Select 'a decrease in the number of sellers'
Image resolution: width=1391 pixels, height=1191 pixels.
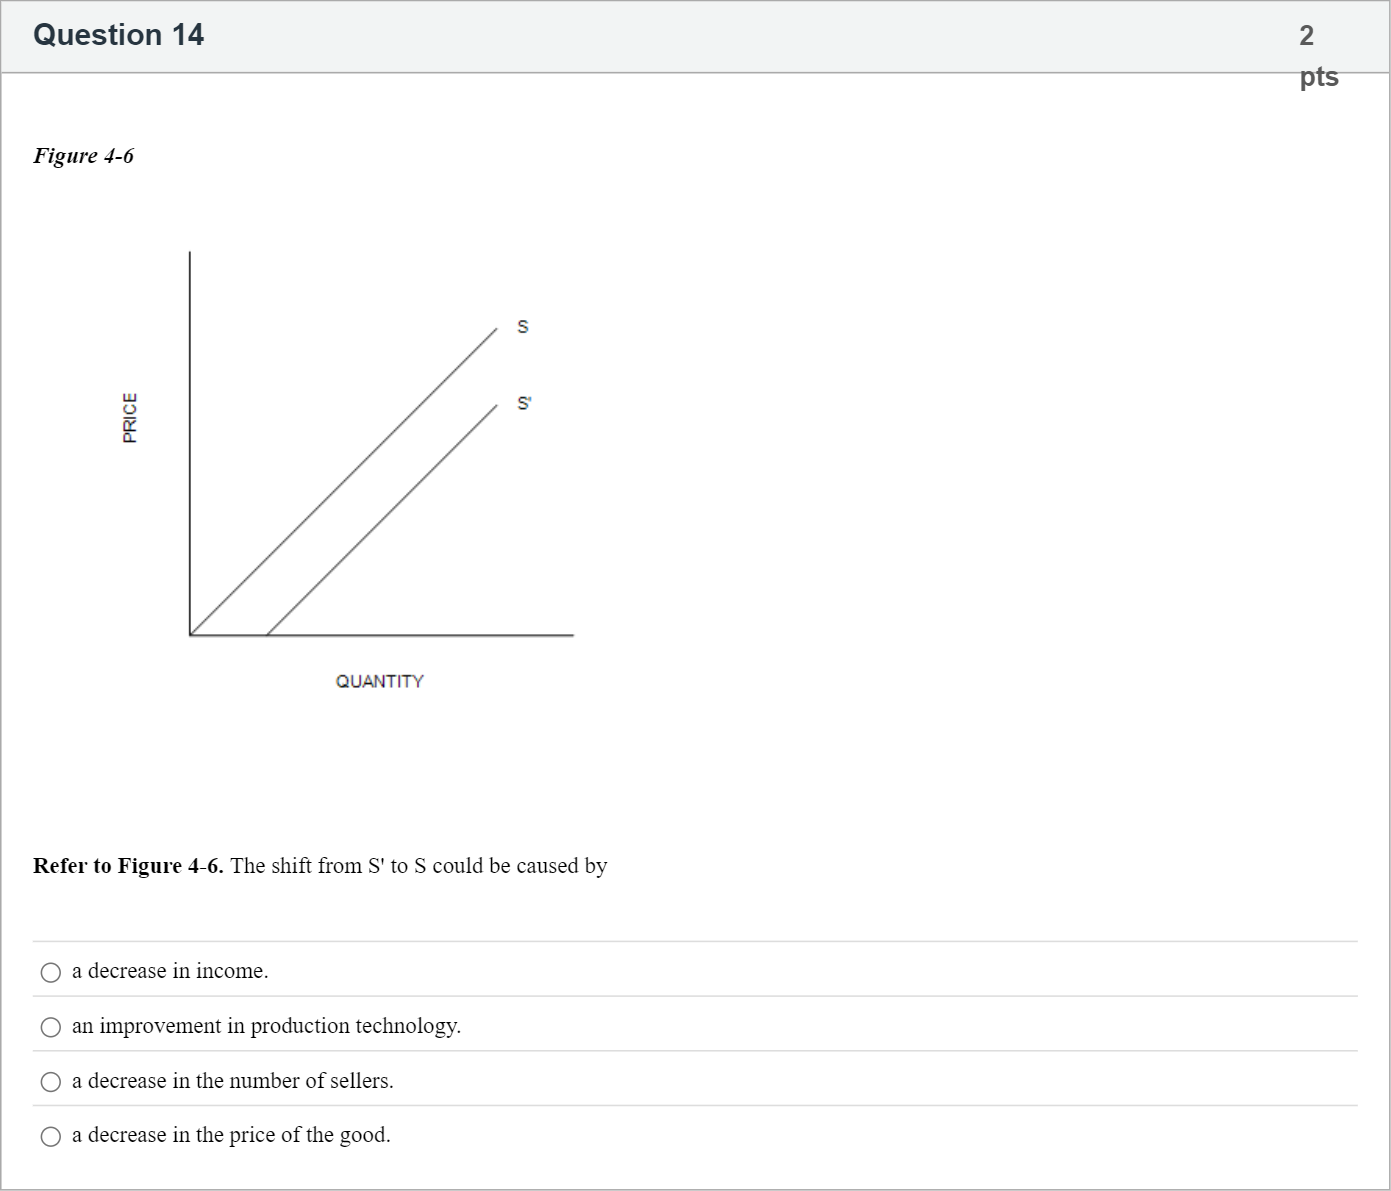49,1081
